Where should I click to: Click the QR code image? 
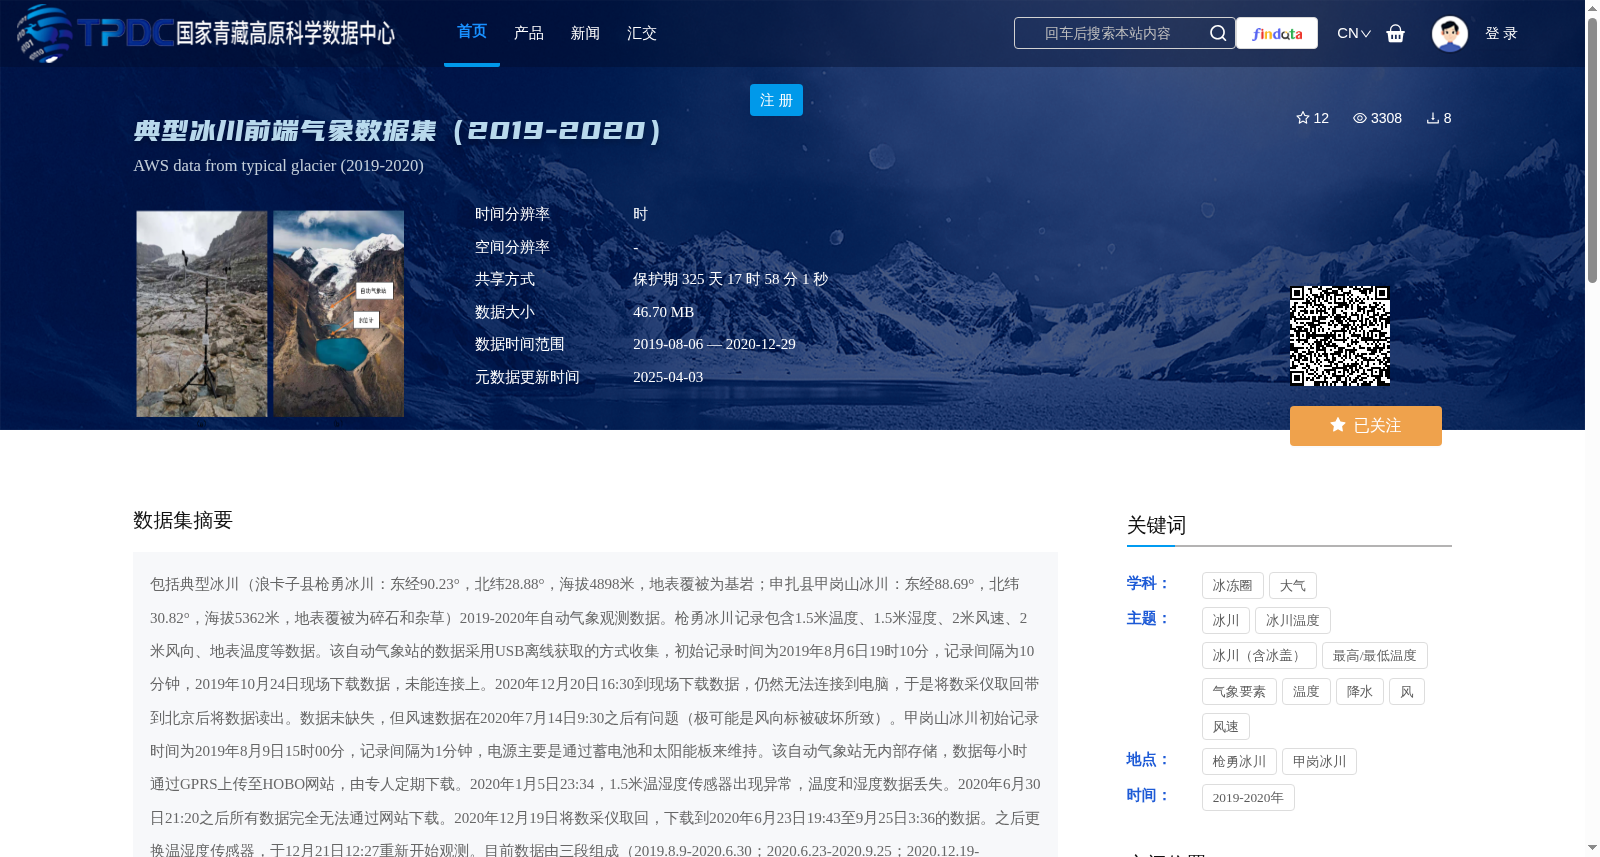click(x=1340, y=336)
